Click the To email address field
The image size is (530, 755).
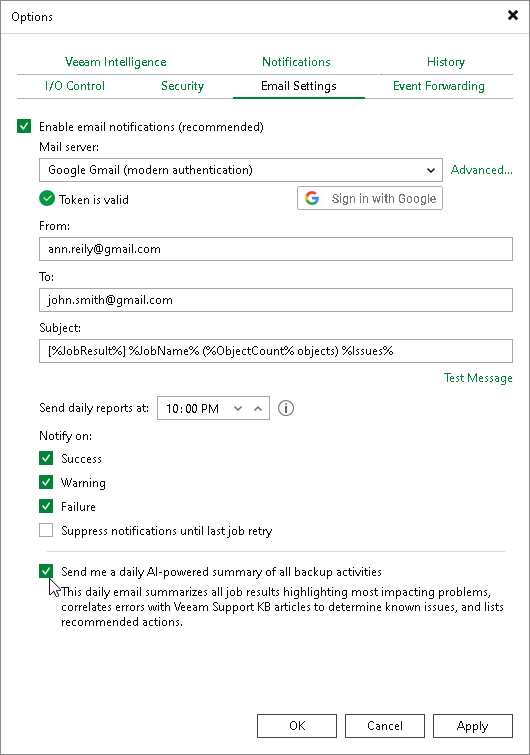click(x=276, y=300)
